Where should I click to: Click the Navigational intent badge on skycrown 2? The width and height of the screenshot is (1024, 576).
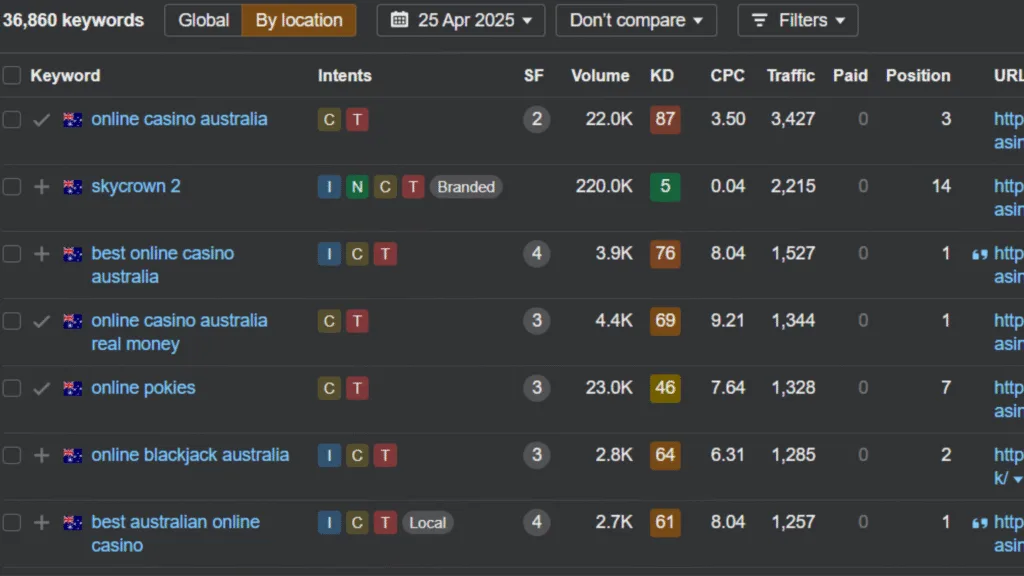tap(357, 187)
